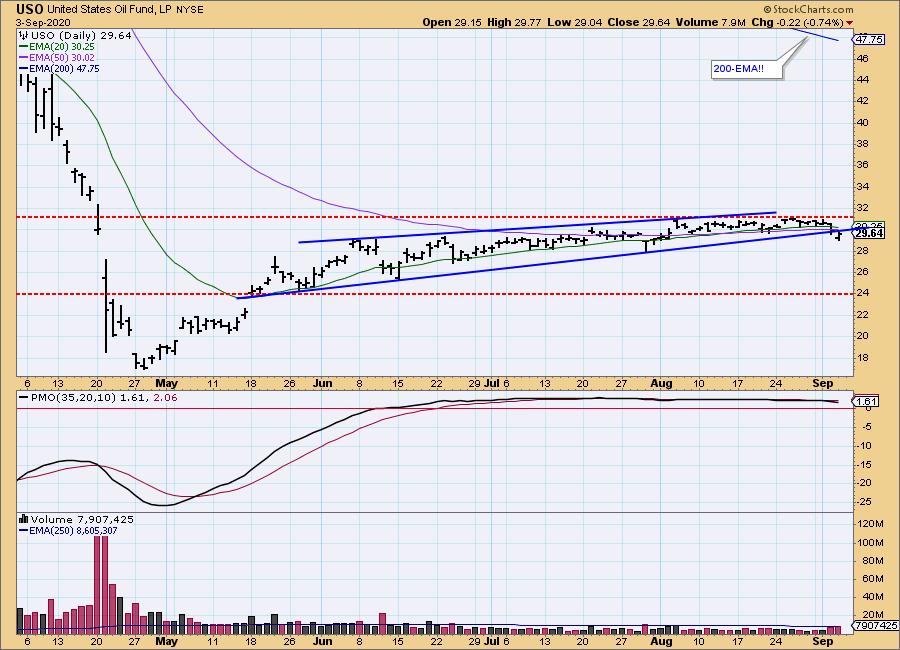The image size is (900, 650).
Task: Click the EMA(250) 8,605,307 volume legend
Action: point(68,531)
